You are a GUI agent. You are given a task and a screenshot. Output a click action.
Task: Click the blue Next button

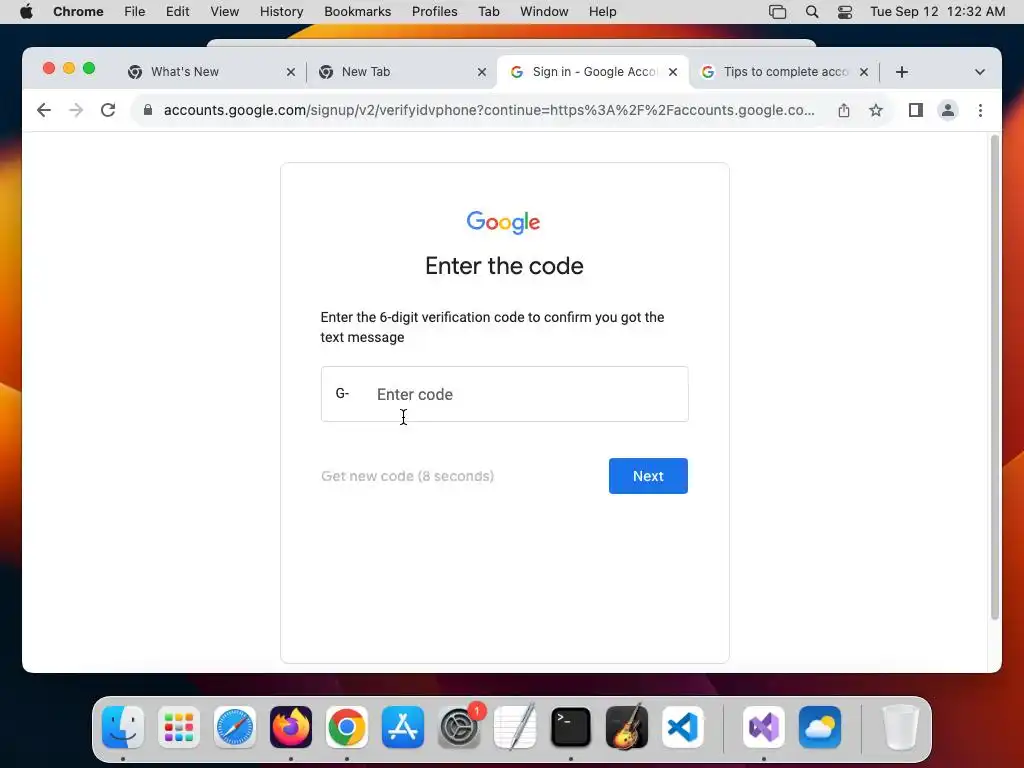tap(648, 476)
